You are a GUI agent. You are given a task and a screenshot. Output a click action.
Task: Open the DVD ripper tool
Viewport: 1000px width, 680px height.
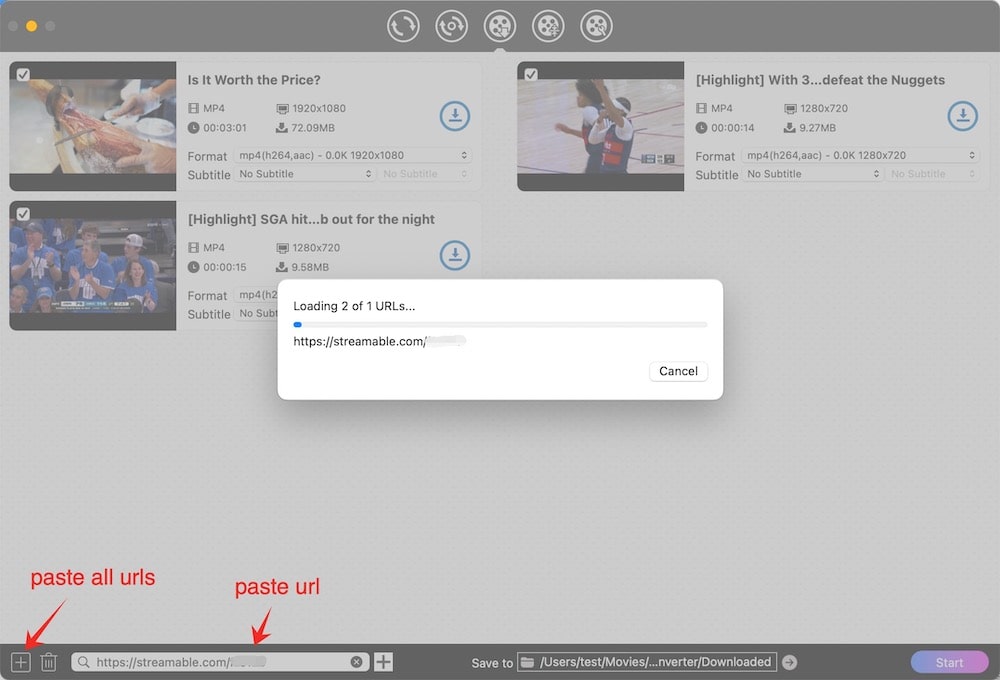point(452,26)
